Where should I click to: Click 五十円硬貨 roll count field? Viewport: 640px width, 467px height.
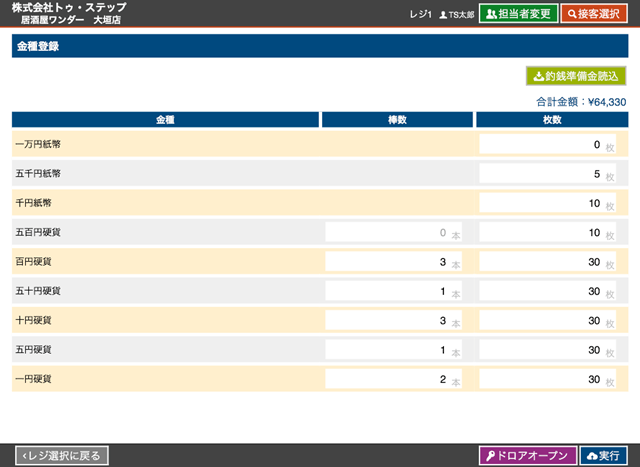pos(385,292)
